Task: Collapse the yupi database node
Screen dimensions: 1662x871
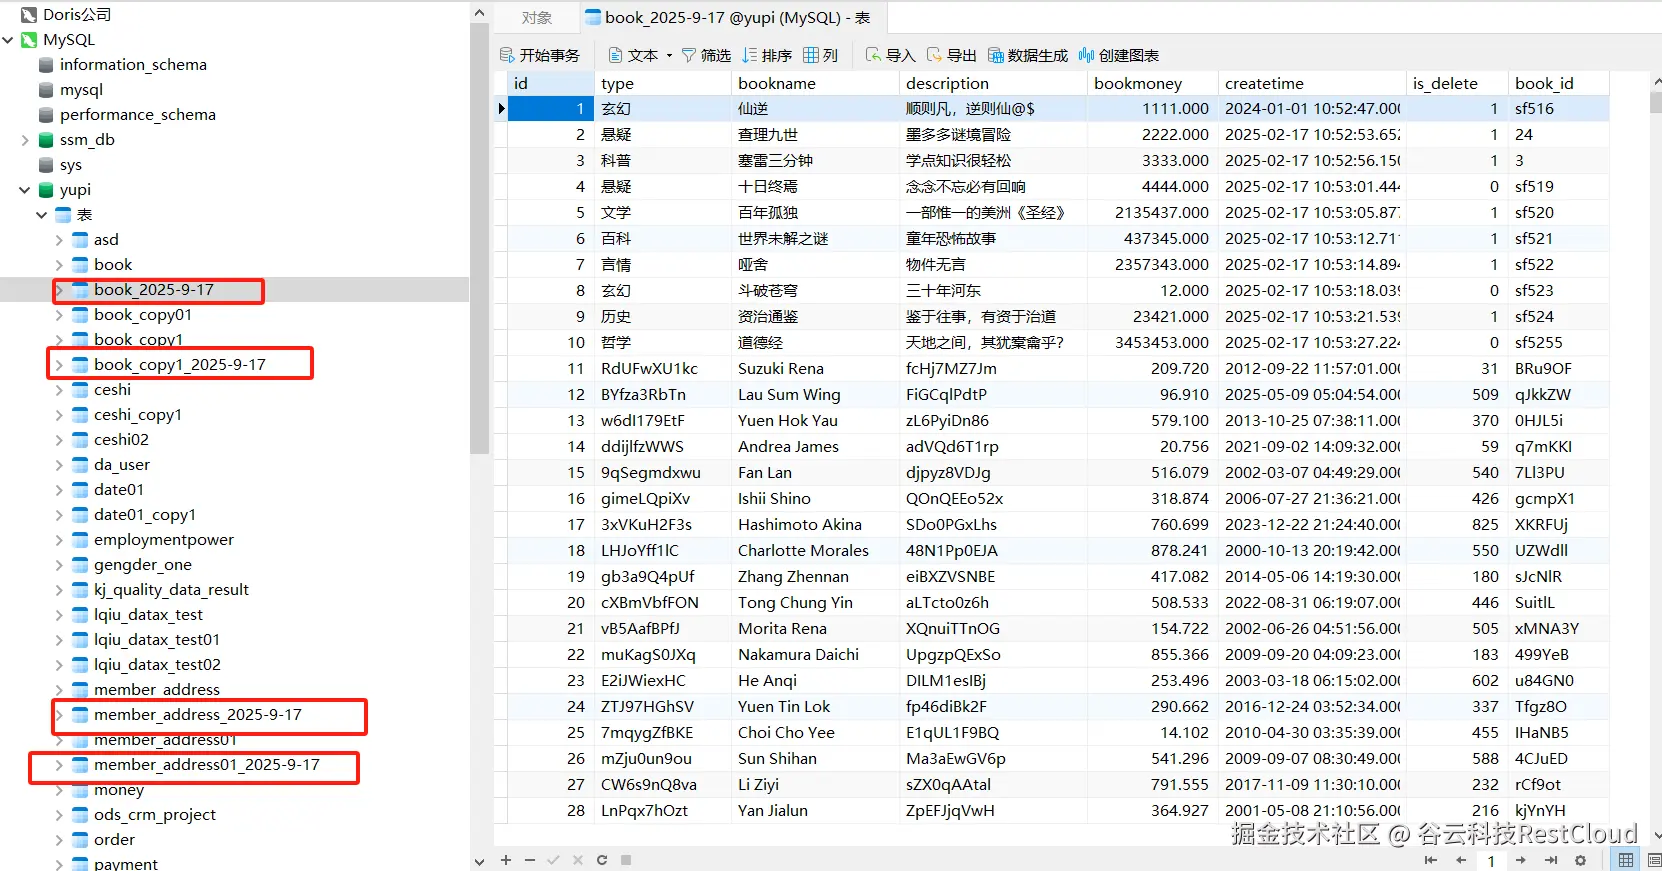Action: tap(25, 190)
